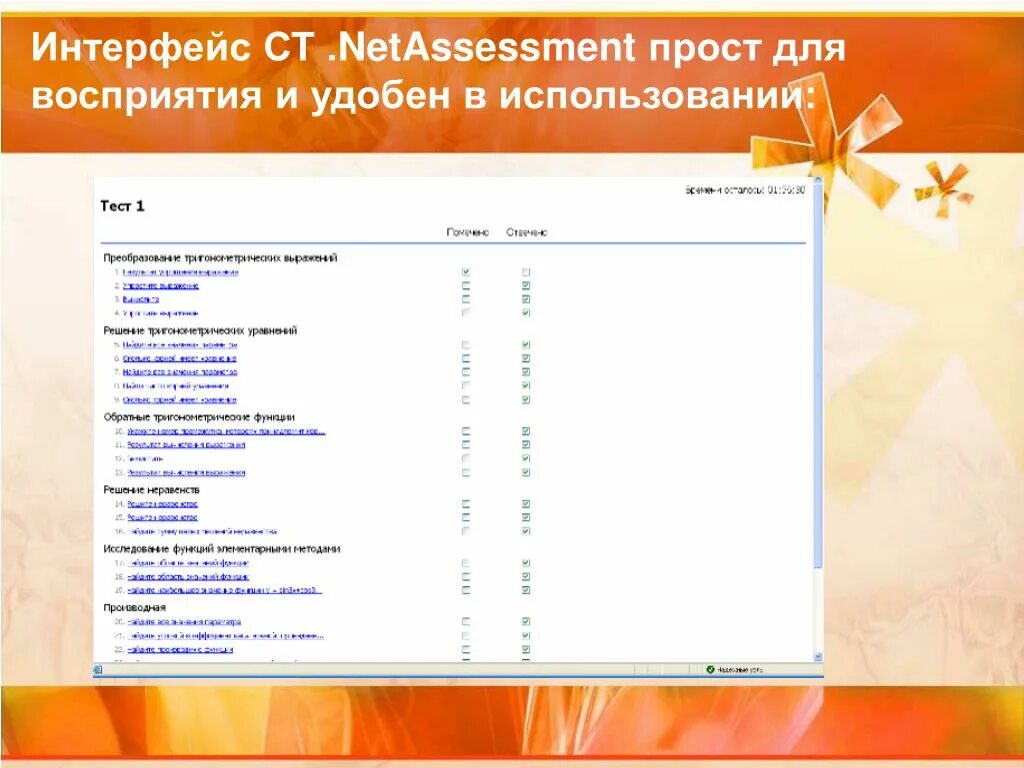The height and width of the screenshot is (768, 1024).
Task: Click the "Решение неравенств" section heading
Action: (x=152, y=490)
